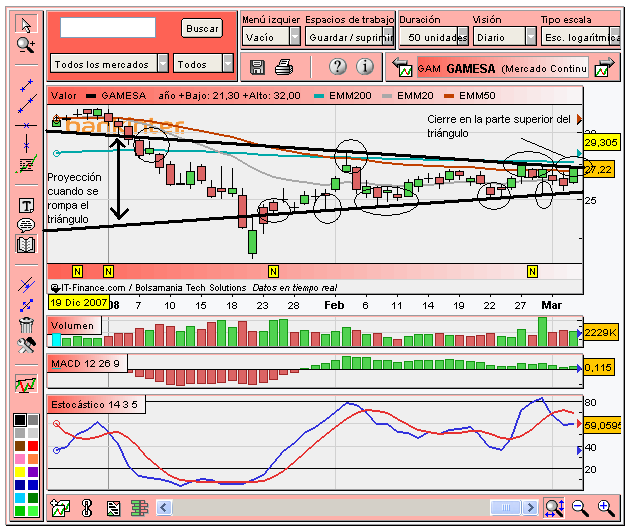Select the pink color swatch
This screenshot has width=628, height=530.
20,459
